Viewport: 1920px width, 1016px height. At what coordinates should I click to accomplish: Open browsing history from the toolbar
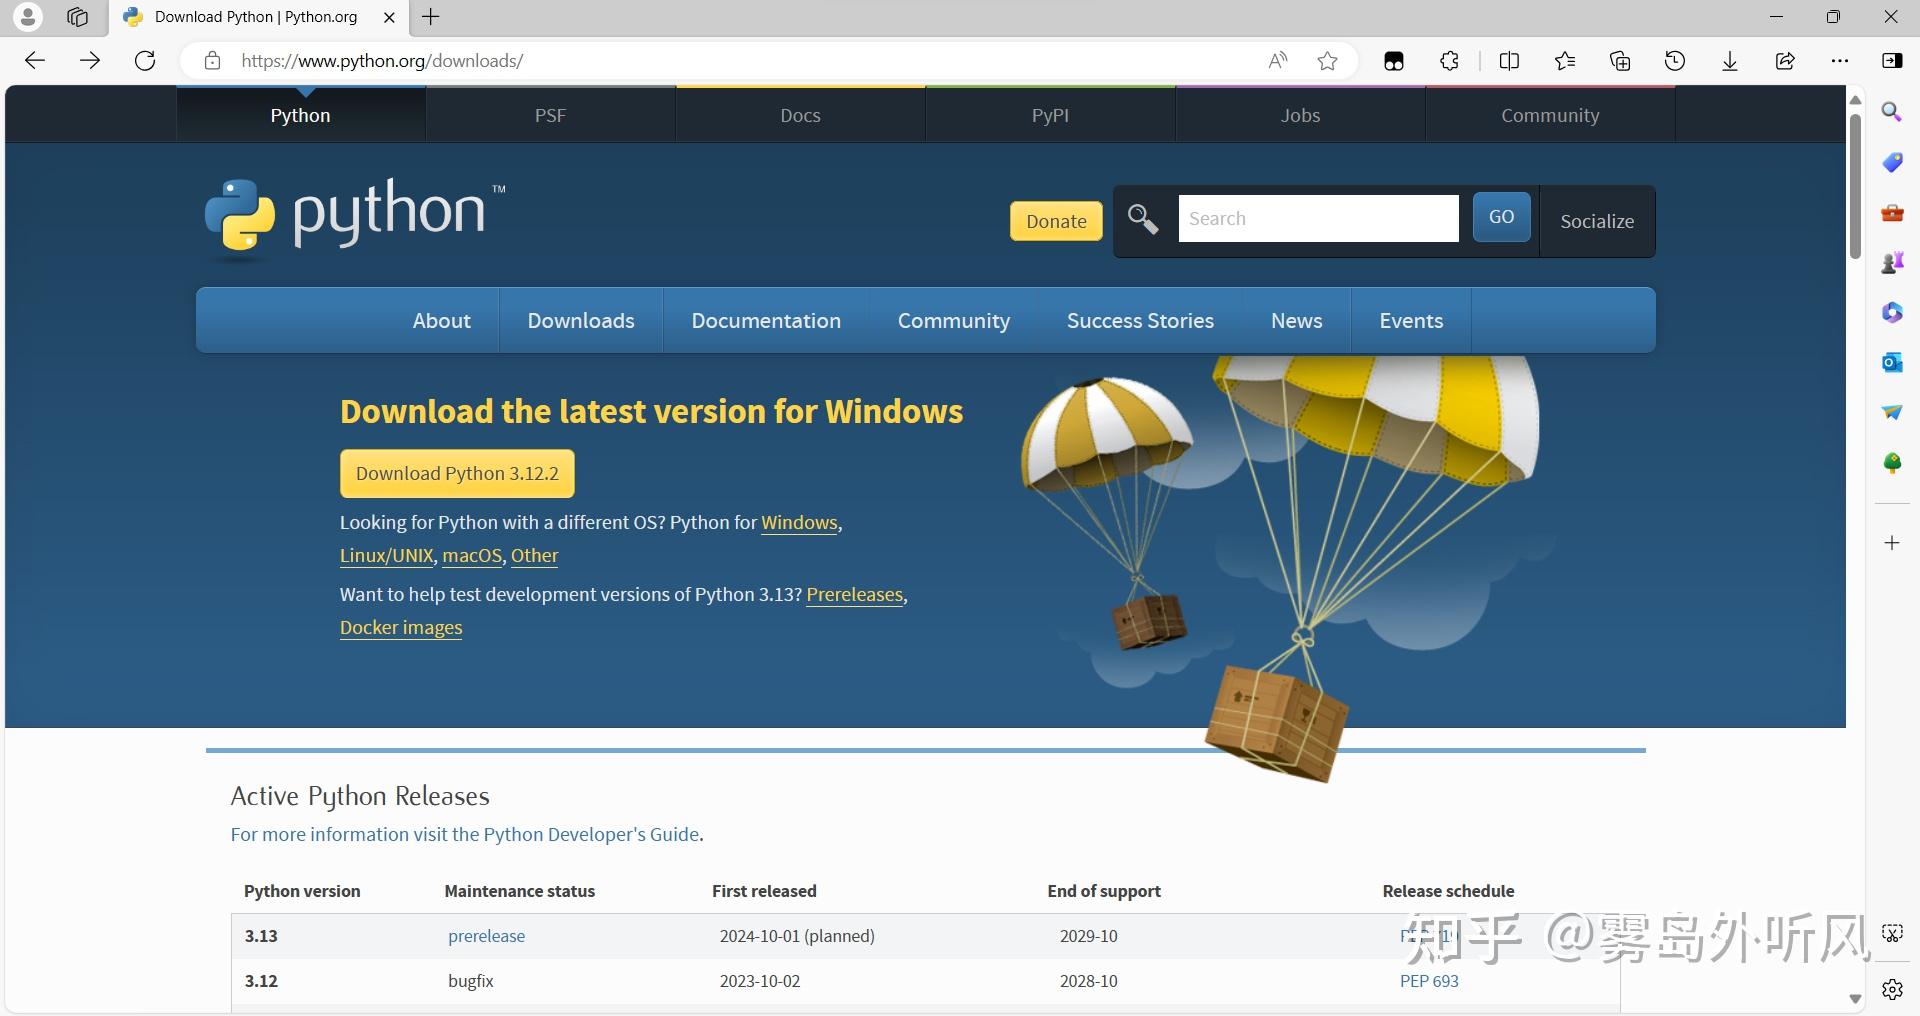point(1674,61)
